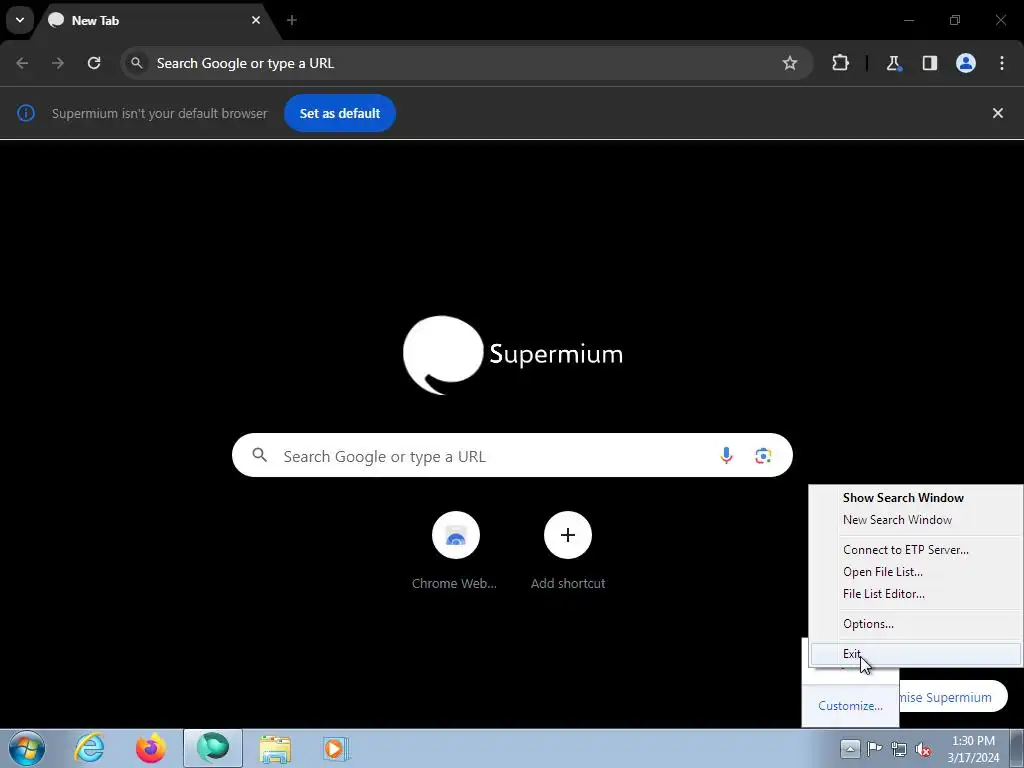1024x768 pixels.
Task: Open the Extensions puzzle icon
Action: pos(840,63)
